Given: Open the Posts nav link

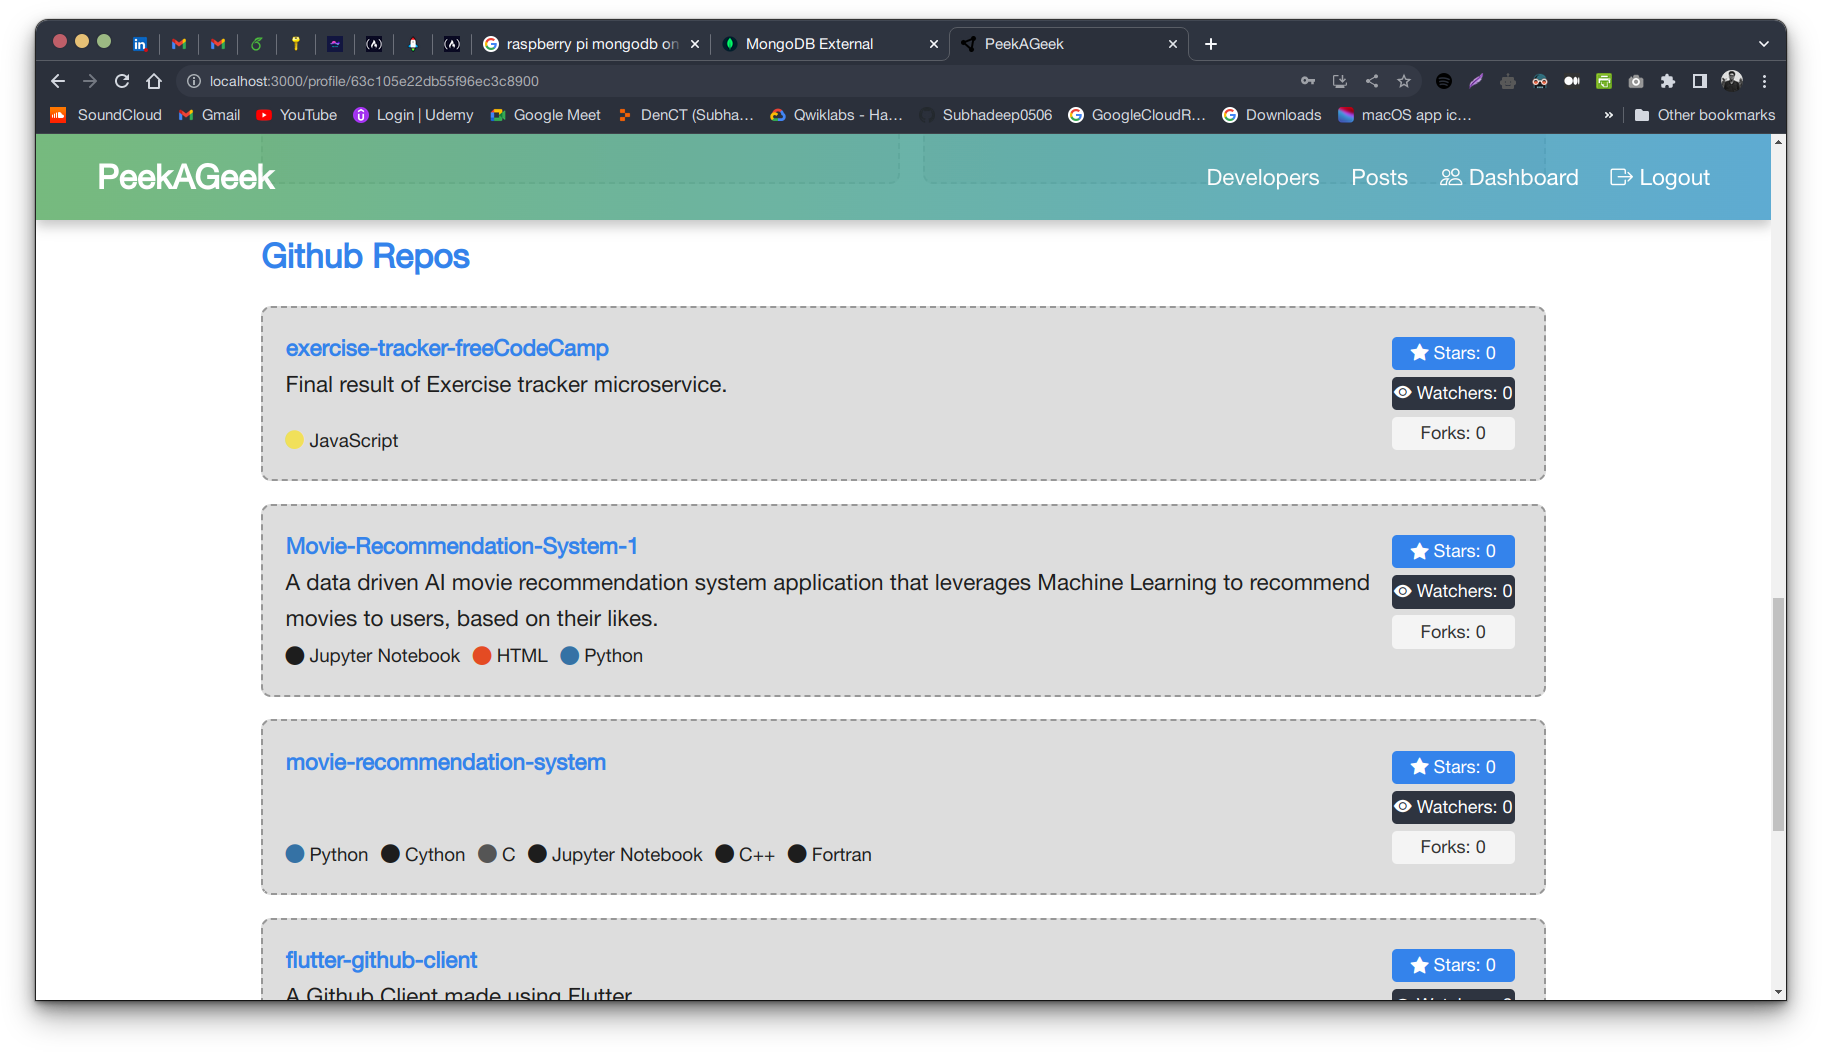Looking at the screenshot, I should [1379, 177].
